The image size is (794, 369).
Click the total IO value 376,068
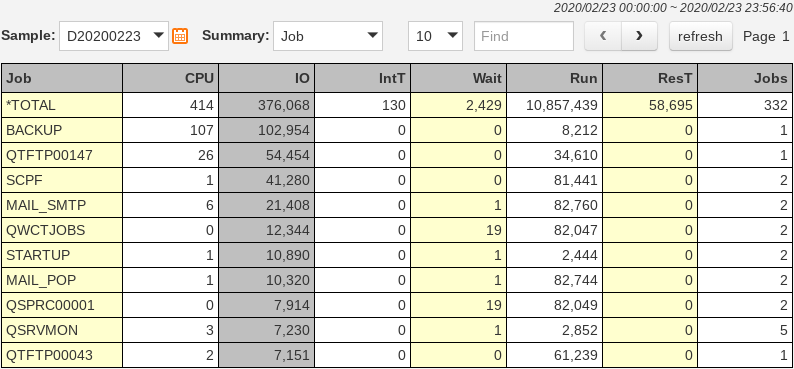click(284, 105)
